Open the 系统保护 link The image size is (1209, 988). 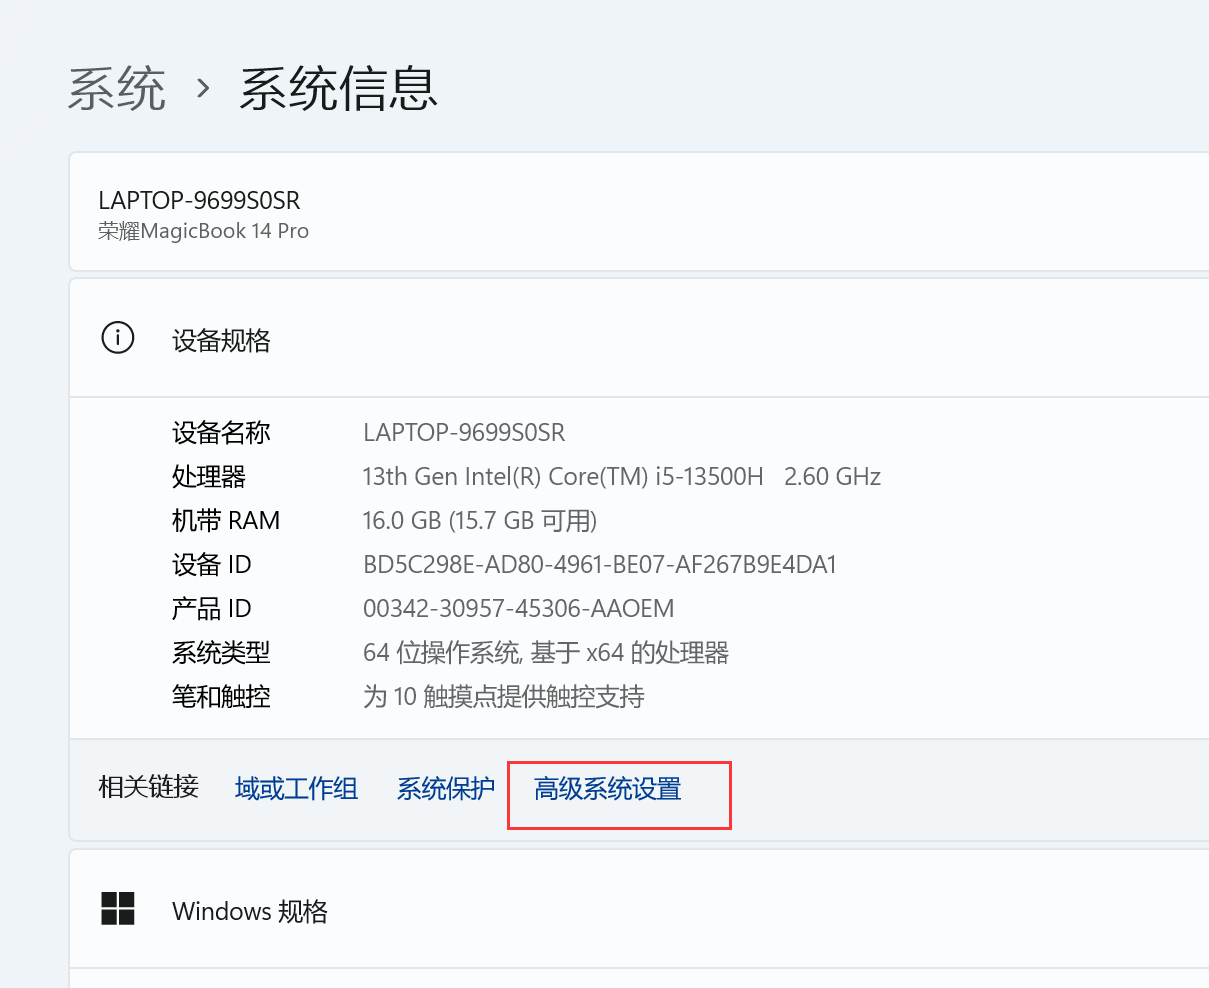click(446, 789)
